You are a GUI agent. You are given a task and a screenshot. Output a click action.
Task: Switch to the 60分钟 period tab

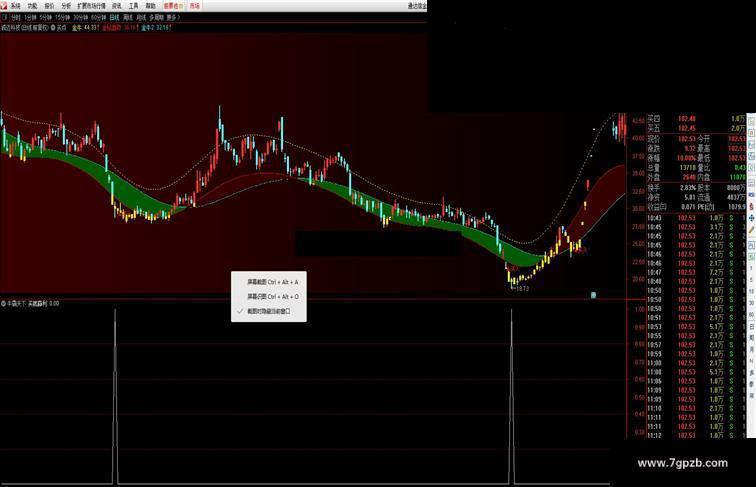[x=98, y=17]
